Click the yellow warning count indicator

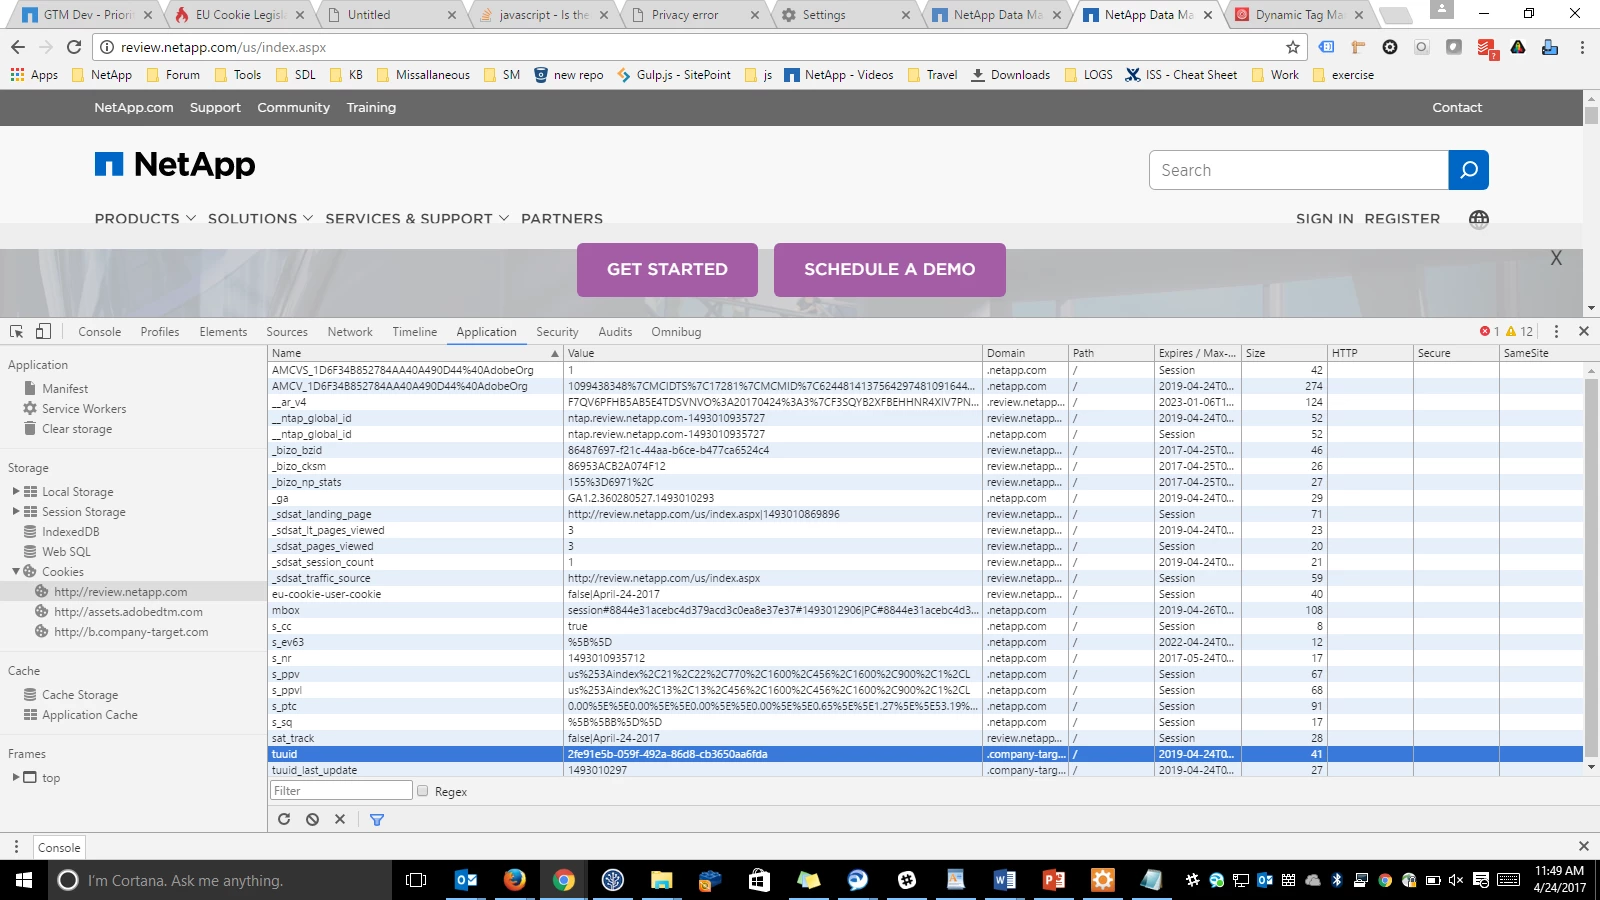[1519, 331]
